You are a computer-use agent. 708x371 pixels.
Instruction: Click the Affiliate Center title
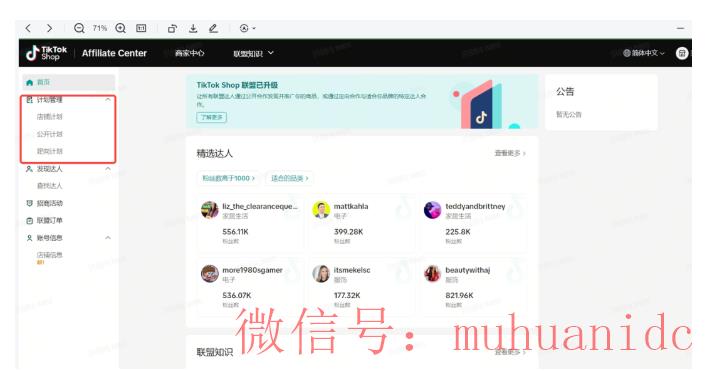point(114,53)
